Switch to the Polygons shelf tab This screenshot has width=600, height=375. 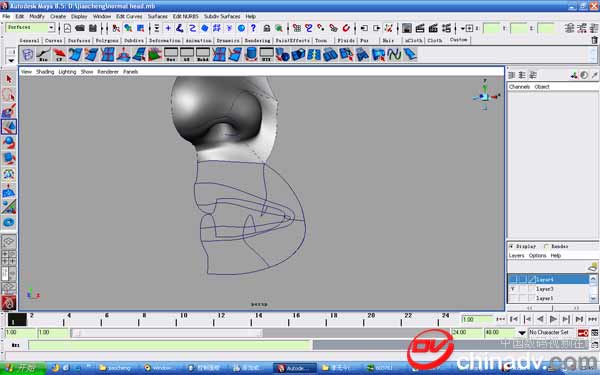click(x=107, y=40)
